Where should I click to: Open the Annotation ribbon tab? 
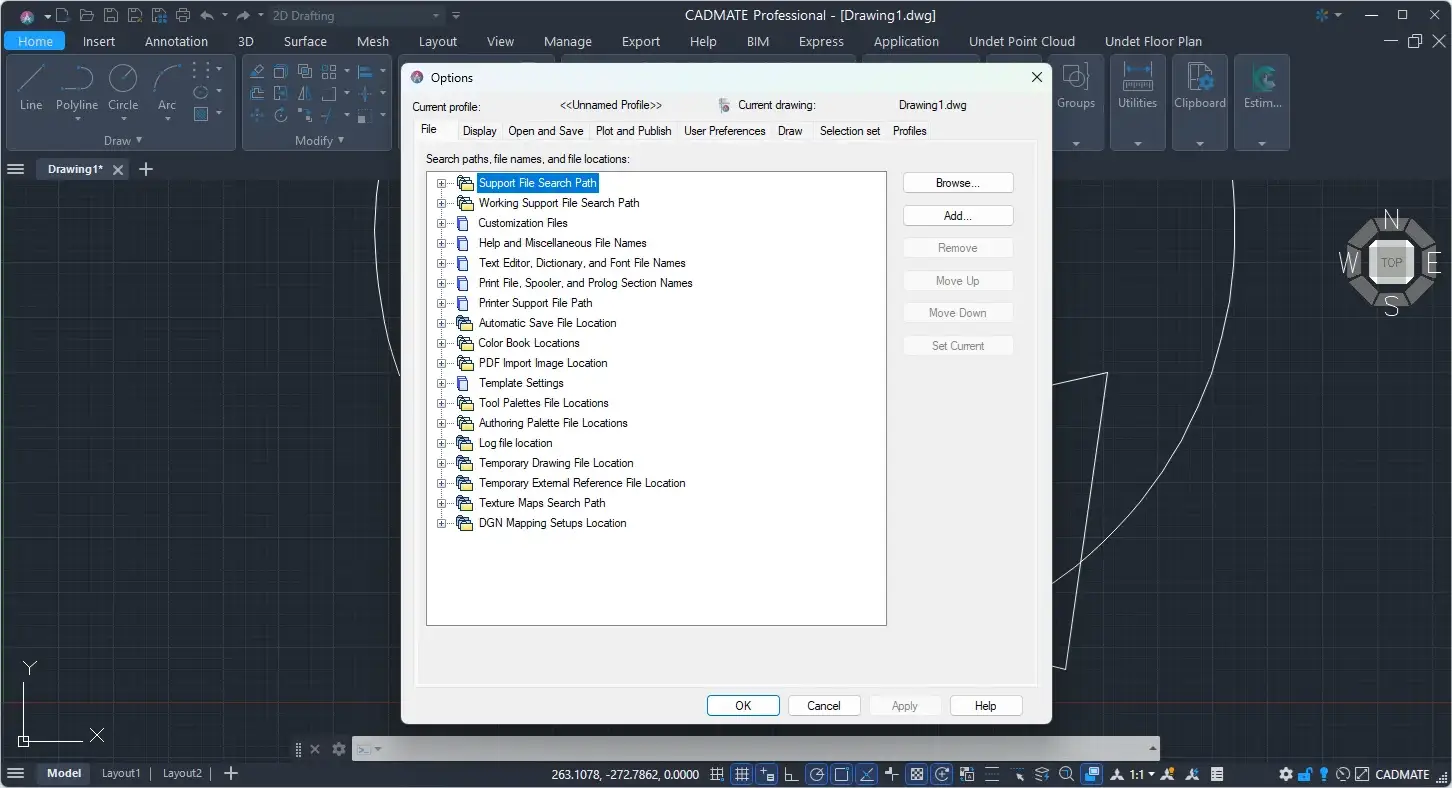point(176,41)
